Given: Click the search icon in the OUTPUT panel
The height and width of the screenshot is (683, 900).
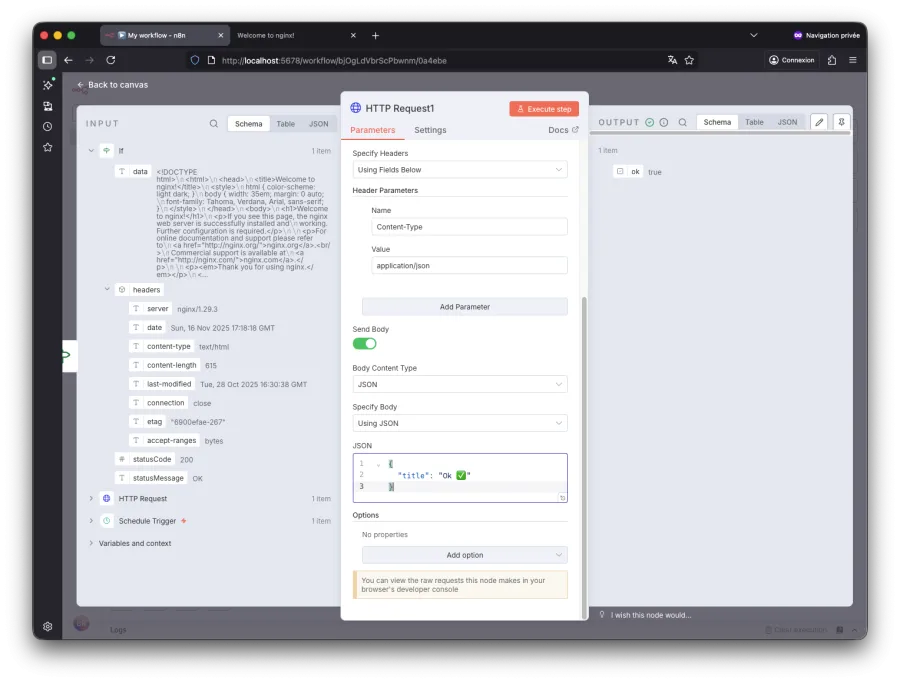Looking at the screenshot, I should pyautogui.click(x=682, y=123).
